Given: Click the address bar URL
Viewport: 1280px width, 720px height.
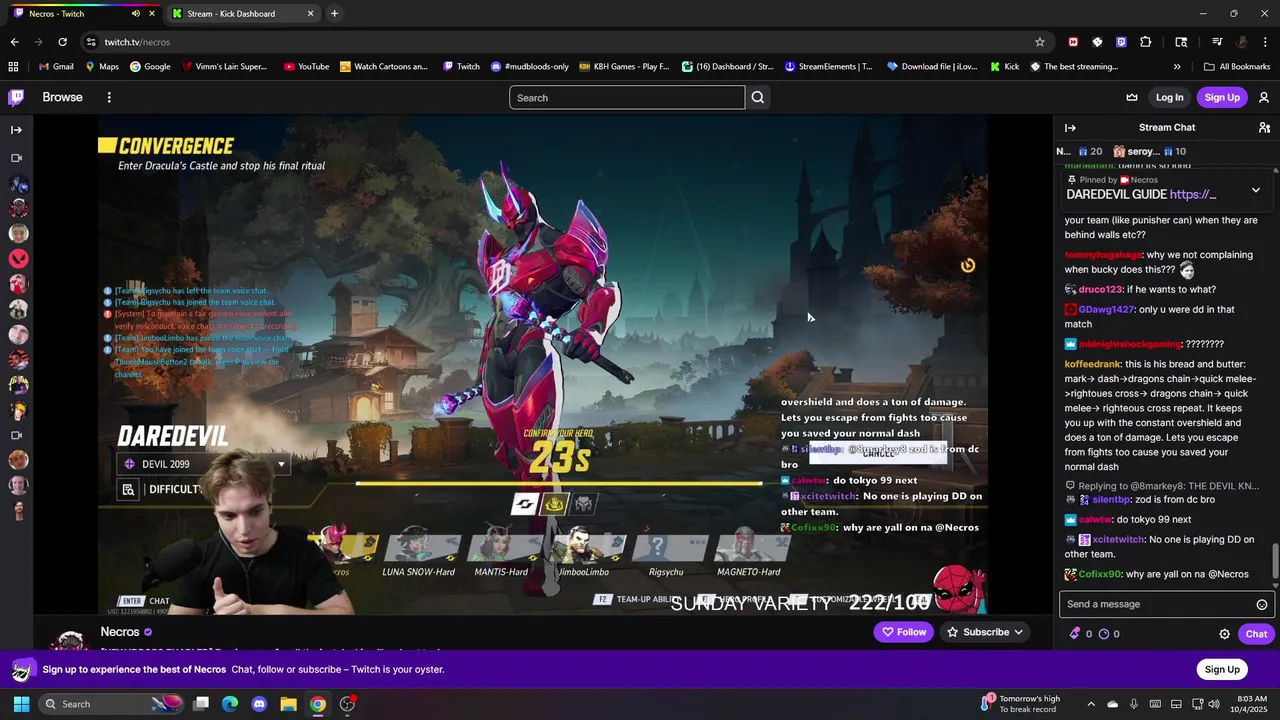Looking at the screenshot, I should coord(137,42).
